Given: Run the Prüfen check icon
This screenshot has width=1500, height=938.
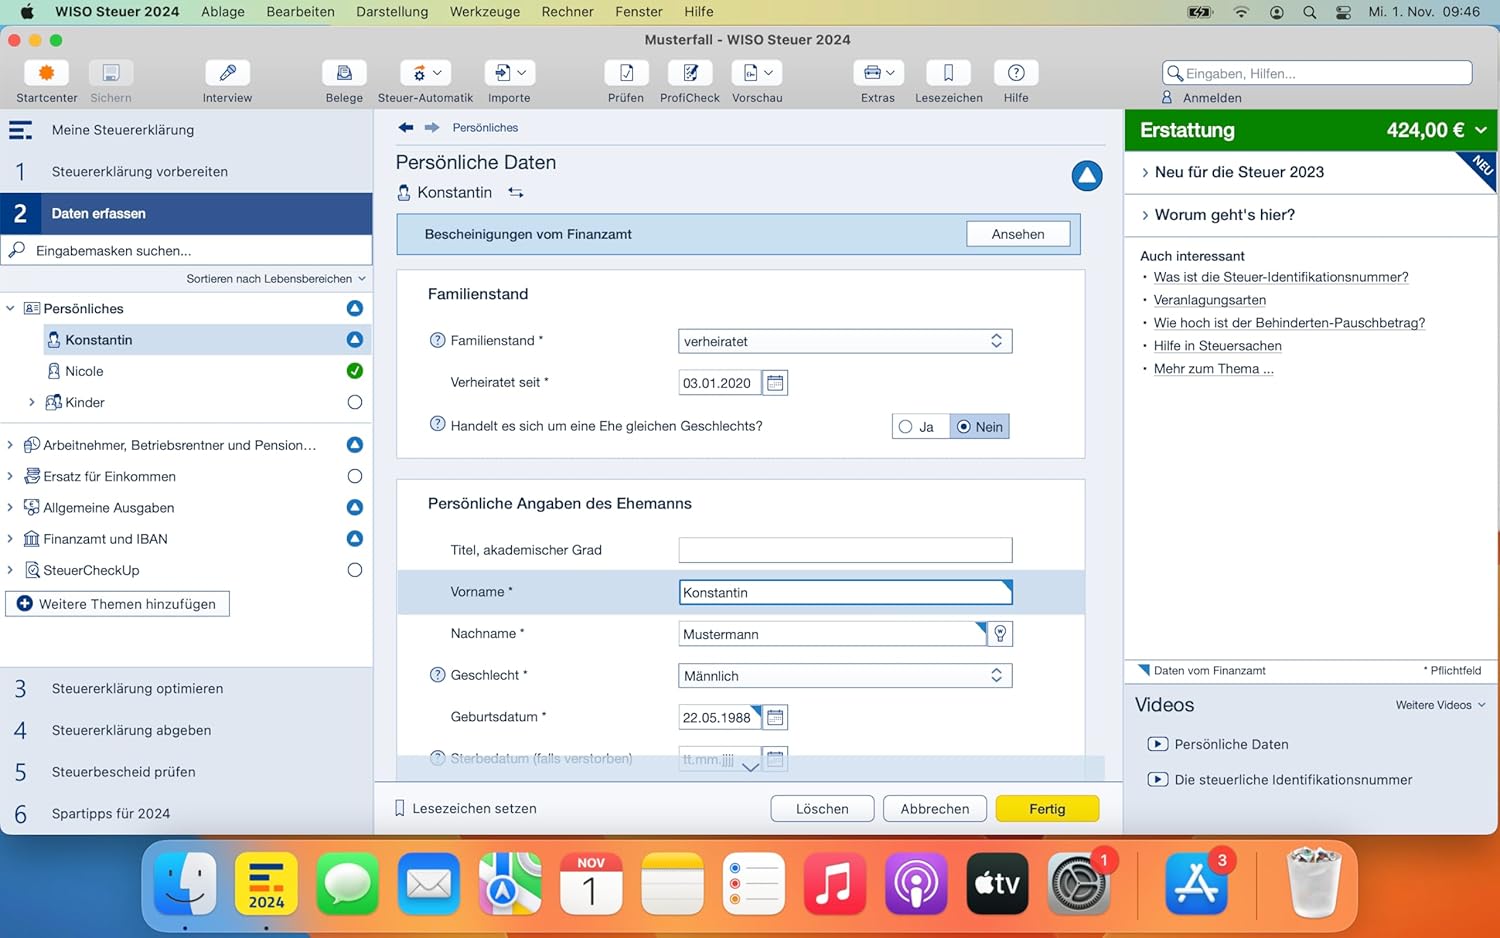Looking at the screenshot, I should pos(626,73).
